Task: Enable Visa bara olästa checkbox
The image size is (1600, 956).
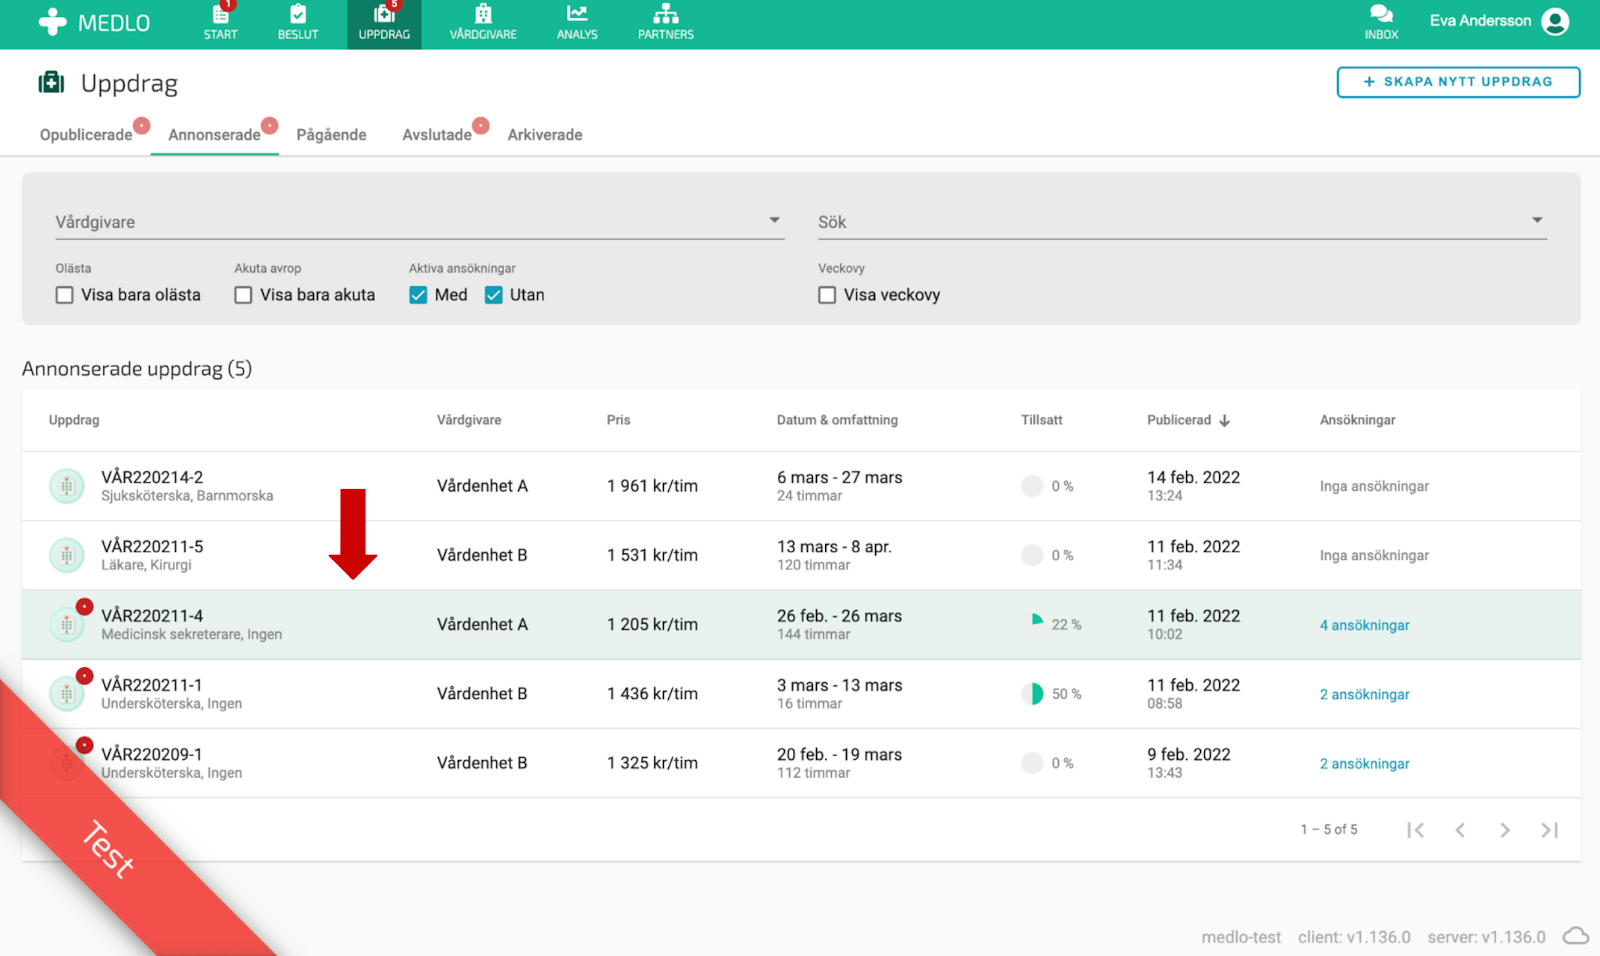Action: [x=65, y=295]
